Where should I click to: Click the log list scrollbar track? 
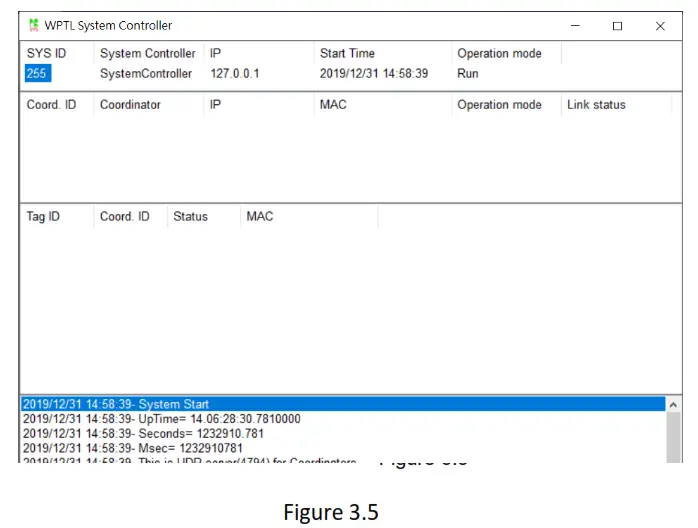tap(674, 437)
